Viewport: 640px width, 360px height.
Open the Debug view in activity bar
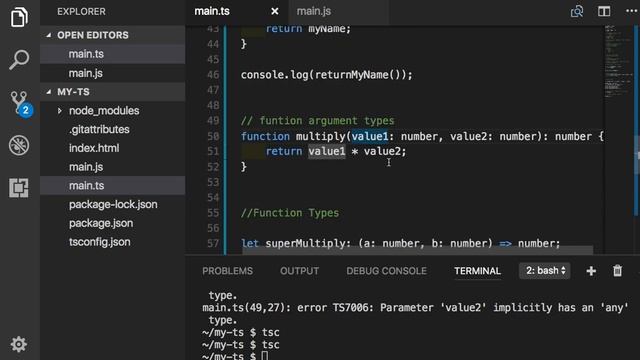(x=19, y=145)
